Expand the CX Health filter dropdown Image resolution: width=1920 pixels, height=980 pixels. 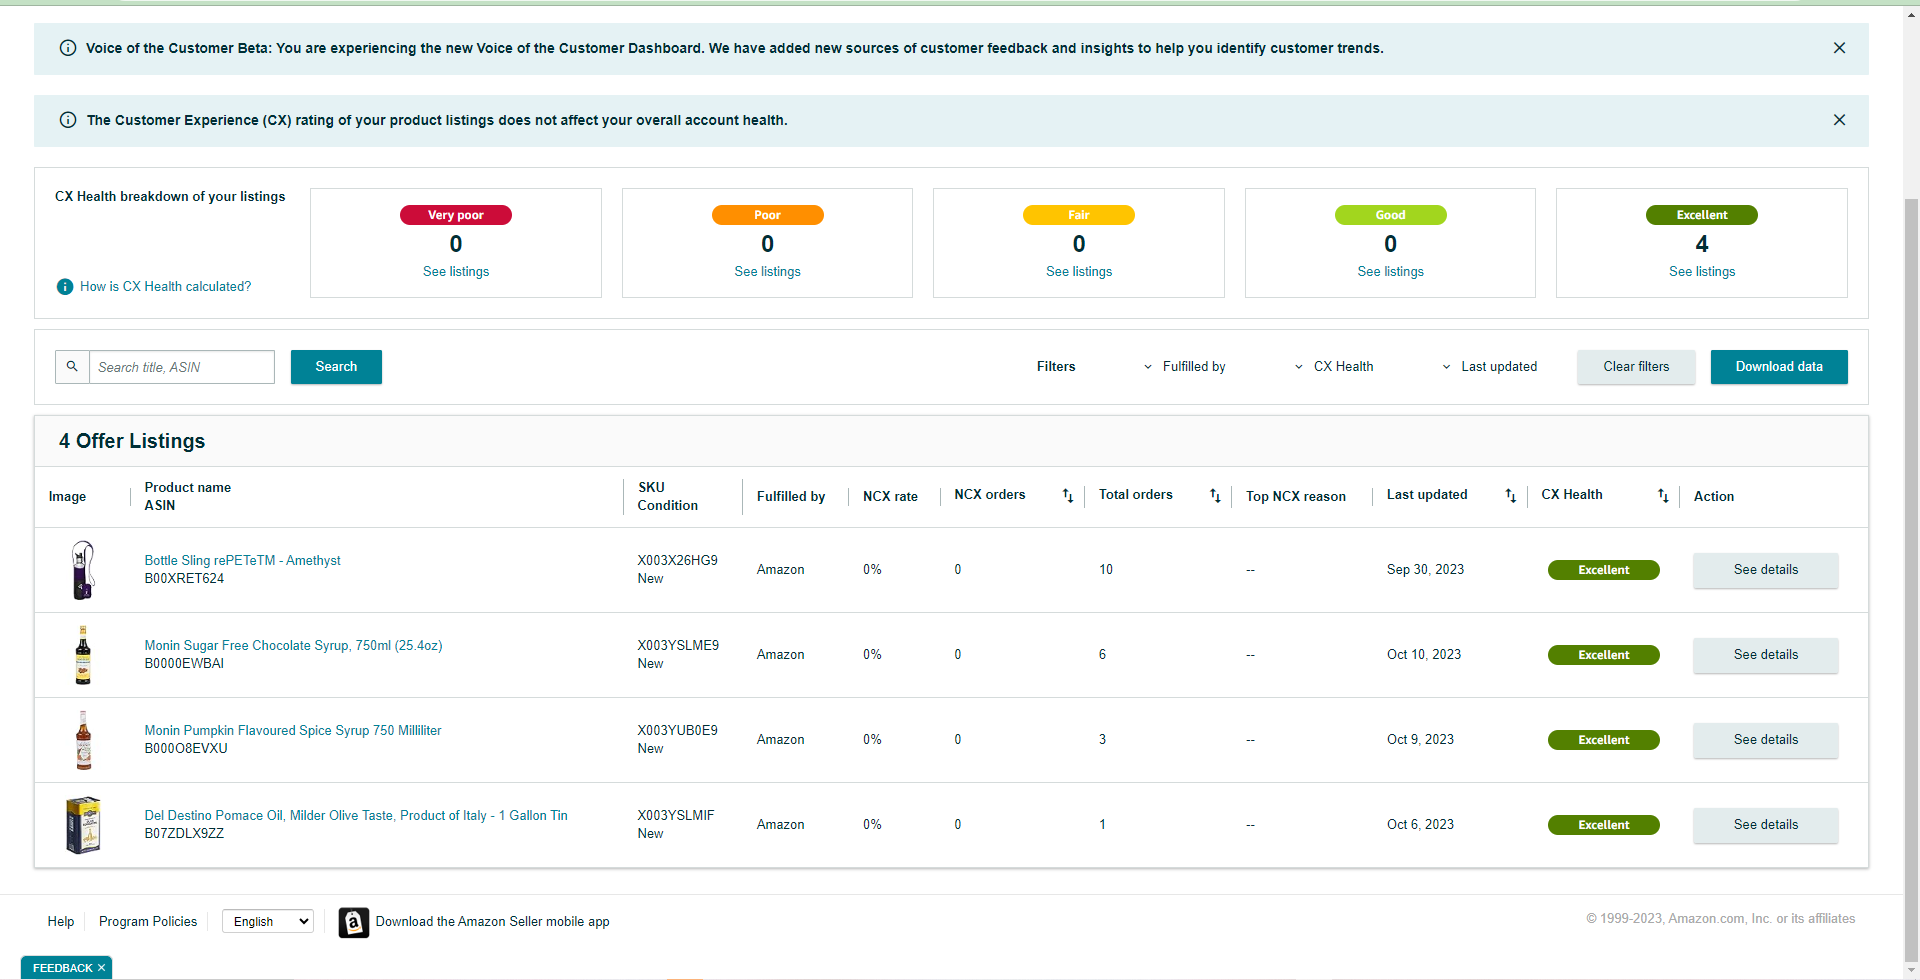[x=1334, y=367]
